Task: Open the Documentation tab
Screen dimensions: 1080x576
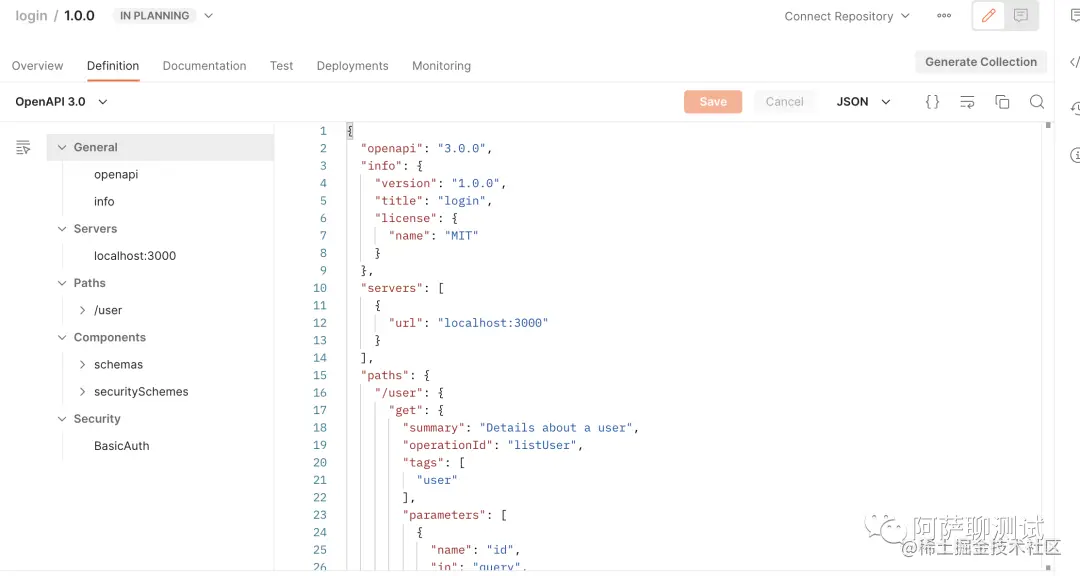Action: (x=205, y=65)
